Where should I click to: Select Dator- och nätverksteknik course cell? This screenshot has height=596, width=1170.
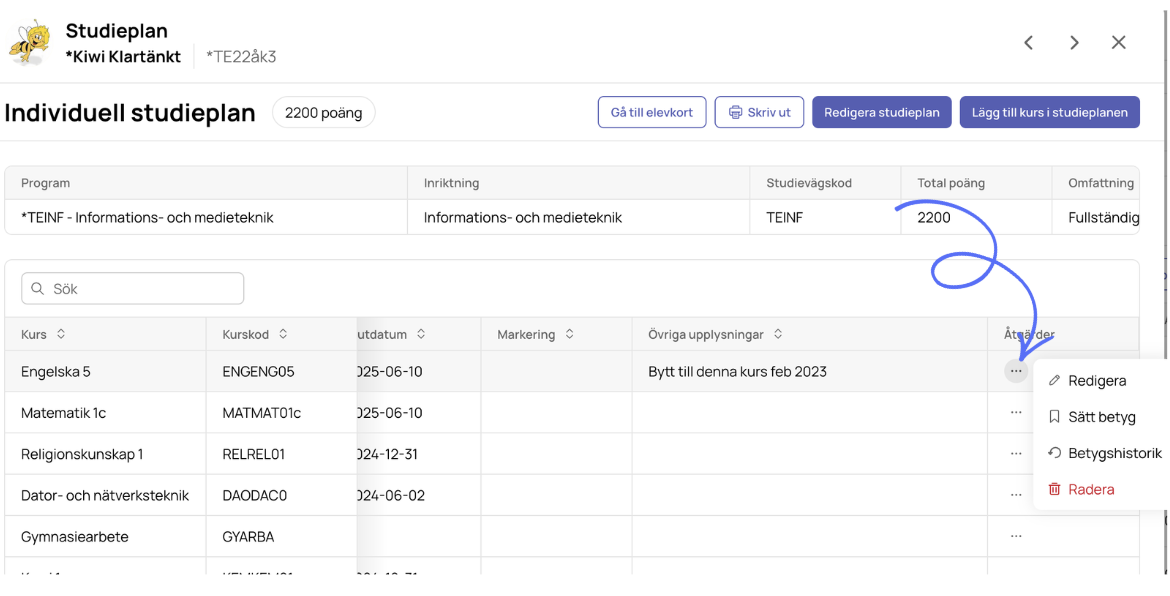click(105, 495)
